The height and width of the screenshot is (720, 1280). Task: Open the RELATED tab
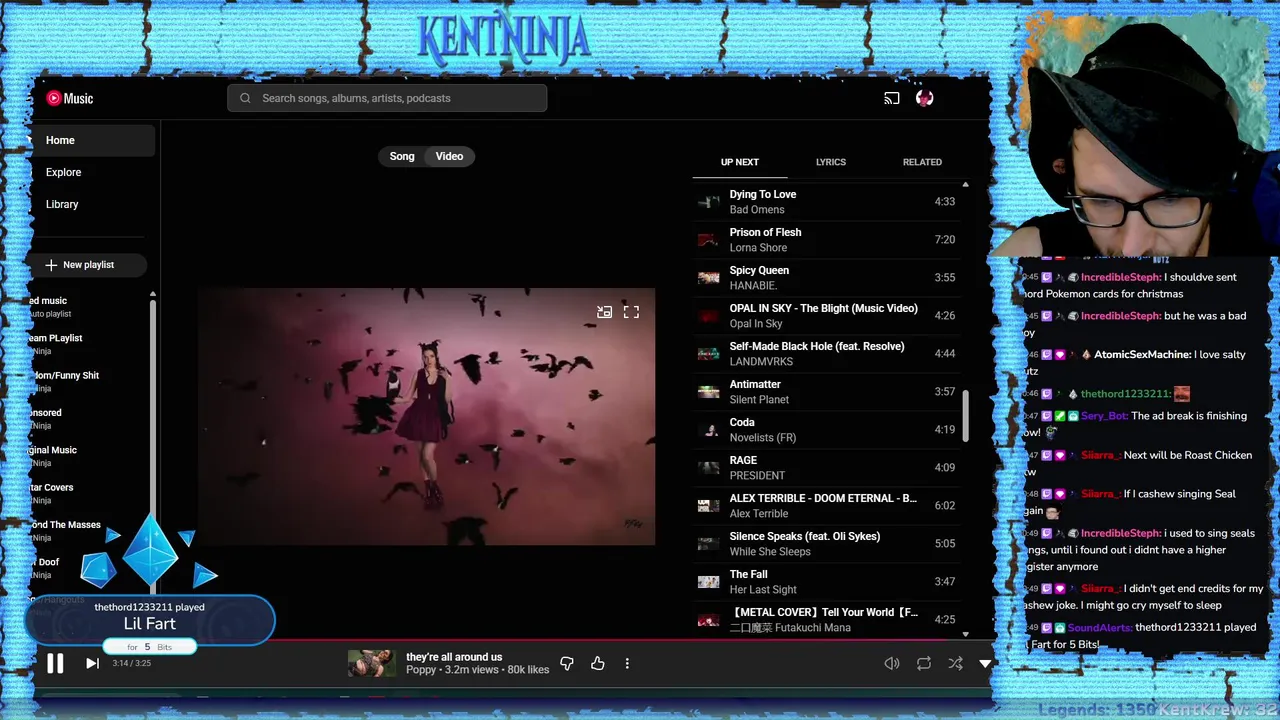click(x=922, y=162)
